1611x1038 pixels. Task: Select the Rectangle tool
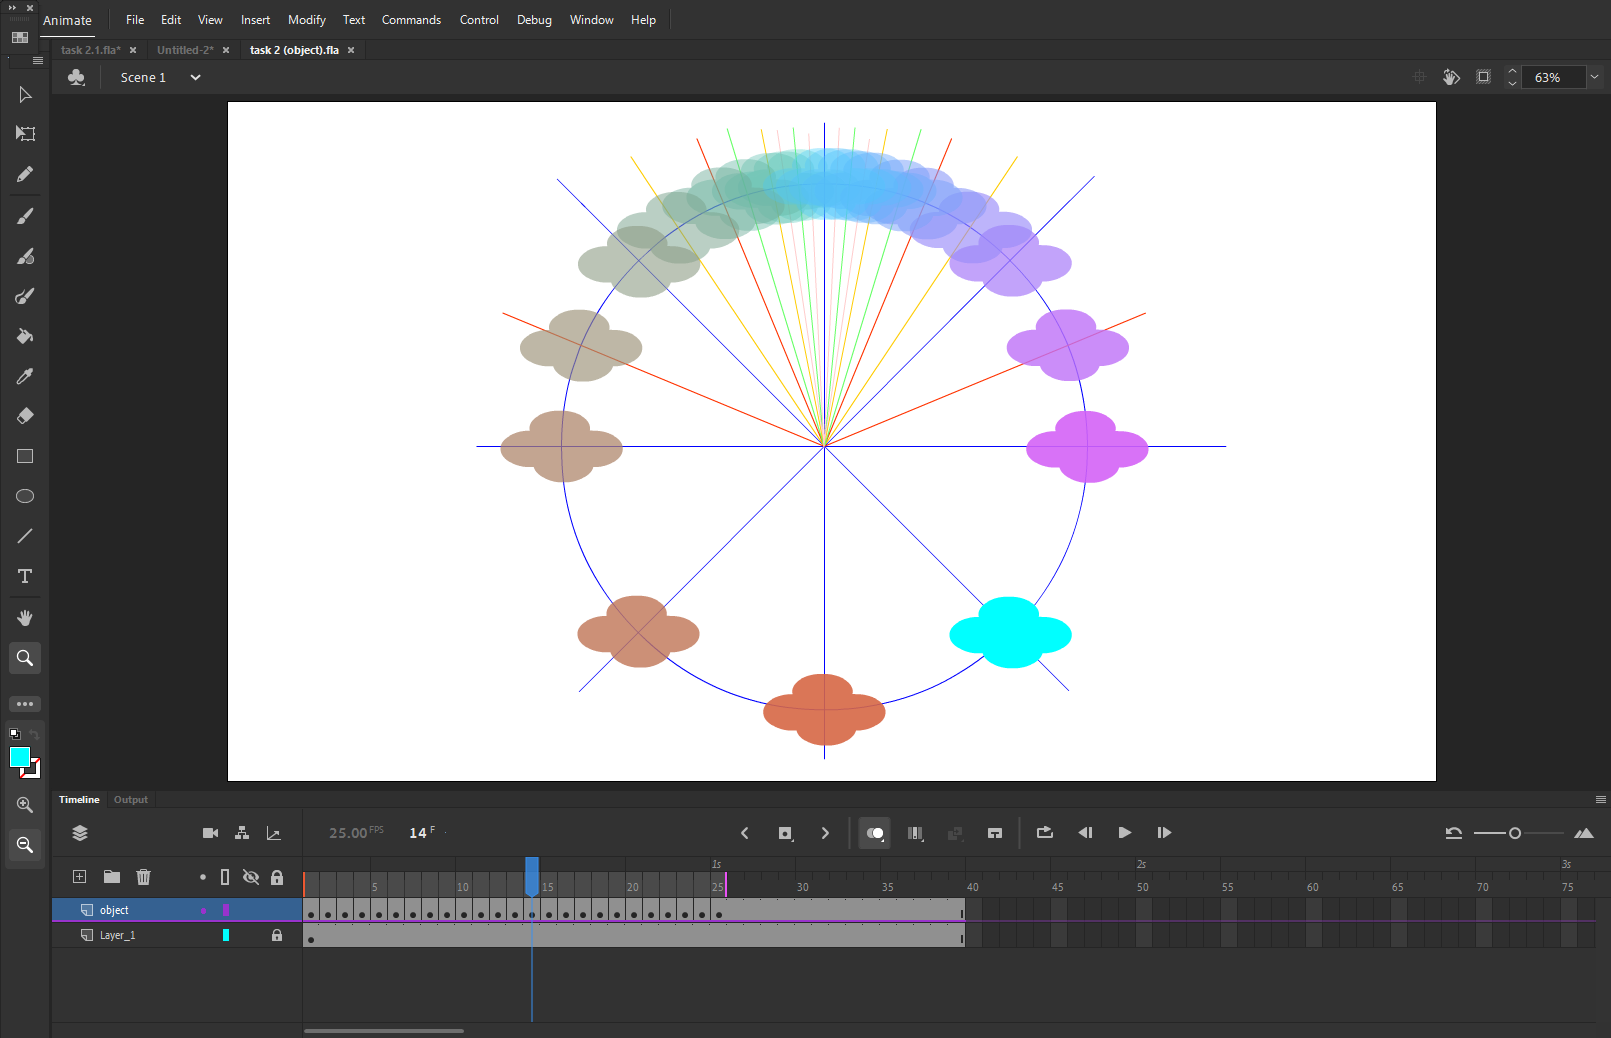click(x=25, y=456)
